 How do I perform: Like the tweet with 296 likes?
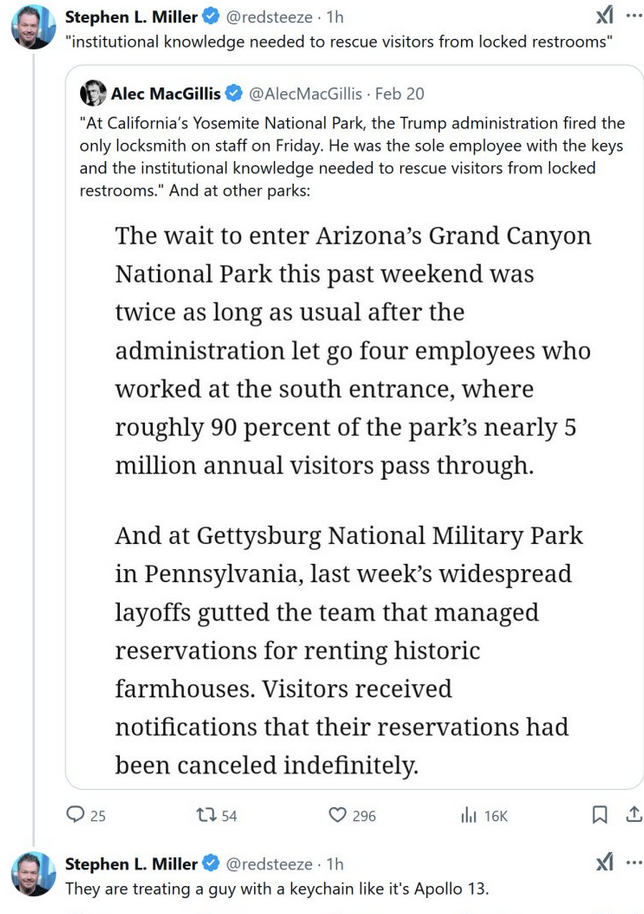(x=338, y=815)
